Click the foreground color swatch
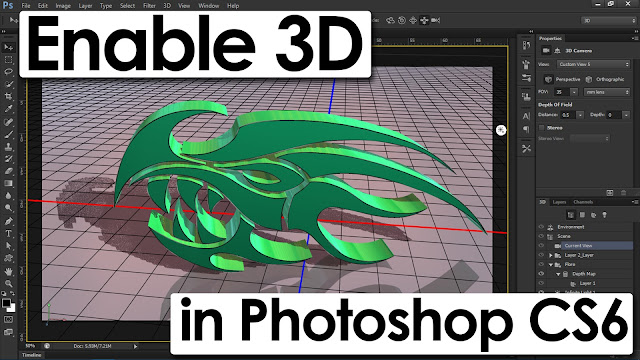Viewport: 640px width, 360px height. (x=6, y=303)
